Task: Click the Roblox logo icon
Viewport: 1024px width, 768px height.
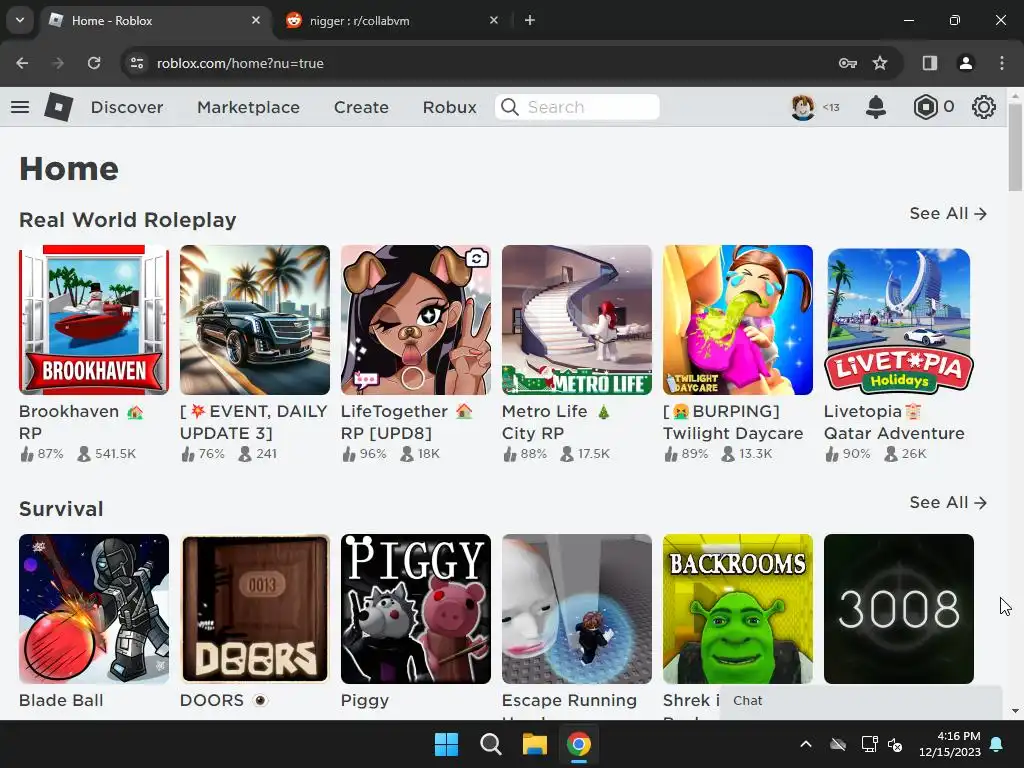Action: click(x=58, y=106)
